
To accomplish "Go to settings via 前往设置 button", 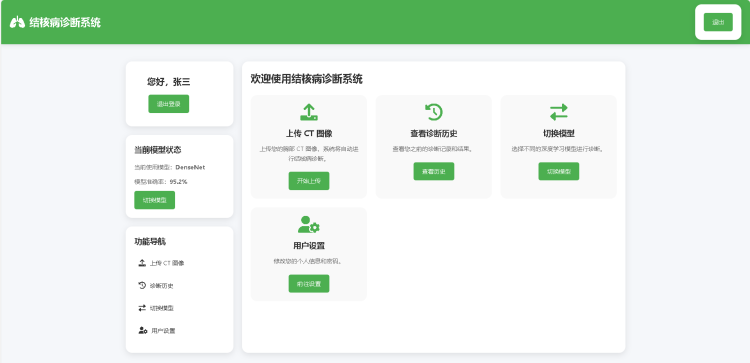I will tap(309, 284).
